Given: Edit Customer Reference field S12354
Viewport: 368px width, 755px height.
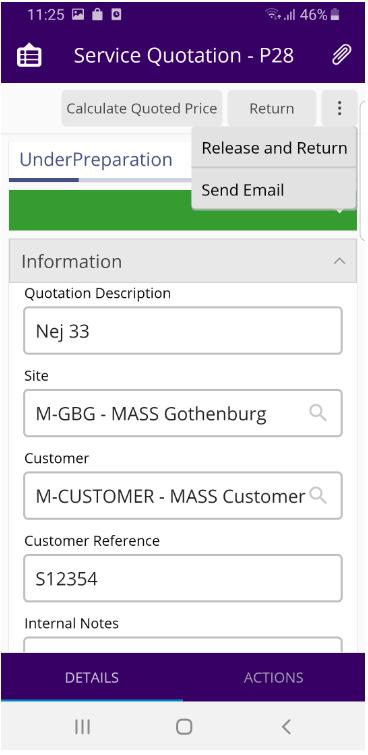Looking at the screenshot, I should 183,578.
